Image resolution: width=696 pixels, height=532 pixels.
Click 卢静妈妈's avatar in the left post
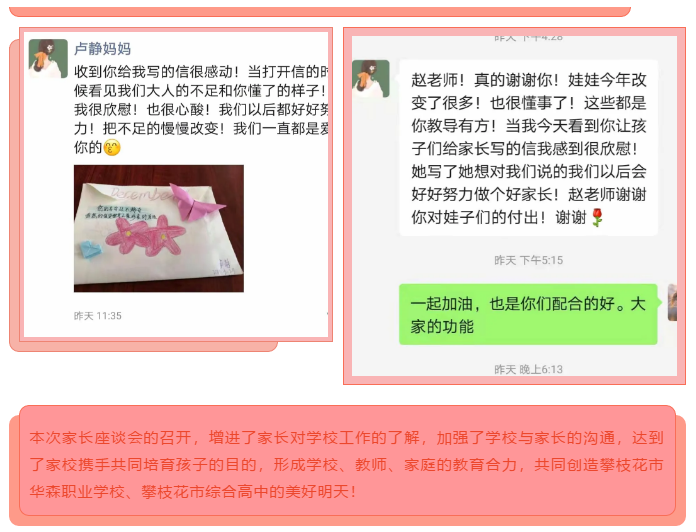coord(48,59)
